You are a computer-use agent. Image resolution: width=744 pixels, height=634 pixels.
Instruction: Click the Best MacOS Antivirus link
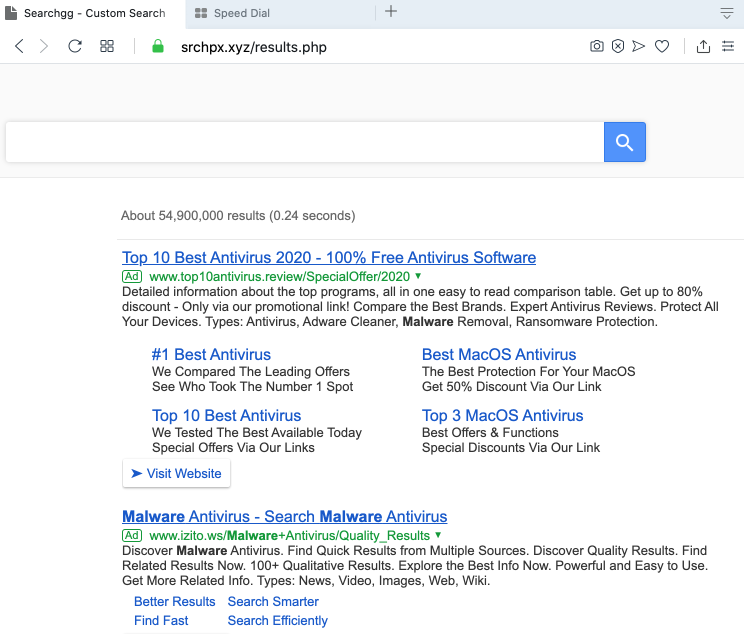point(498,354)
